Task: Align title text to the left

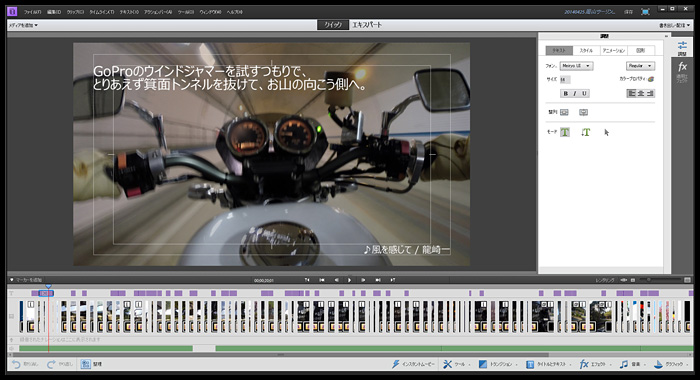Action: click(x=631, y=93)
